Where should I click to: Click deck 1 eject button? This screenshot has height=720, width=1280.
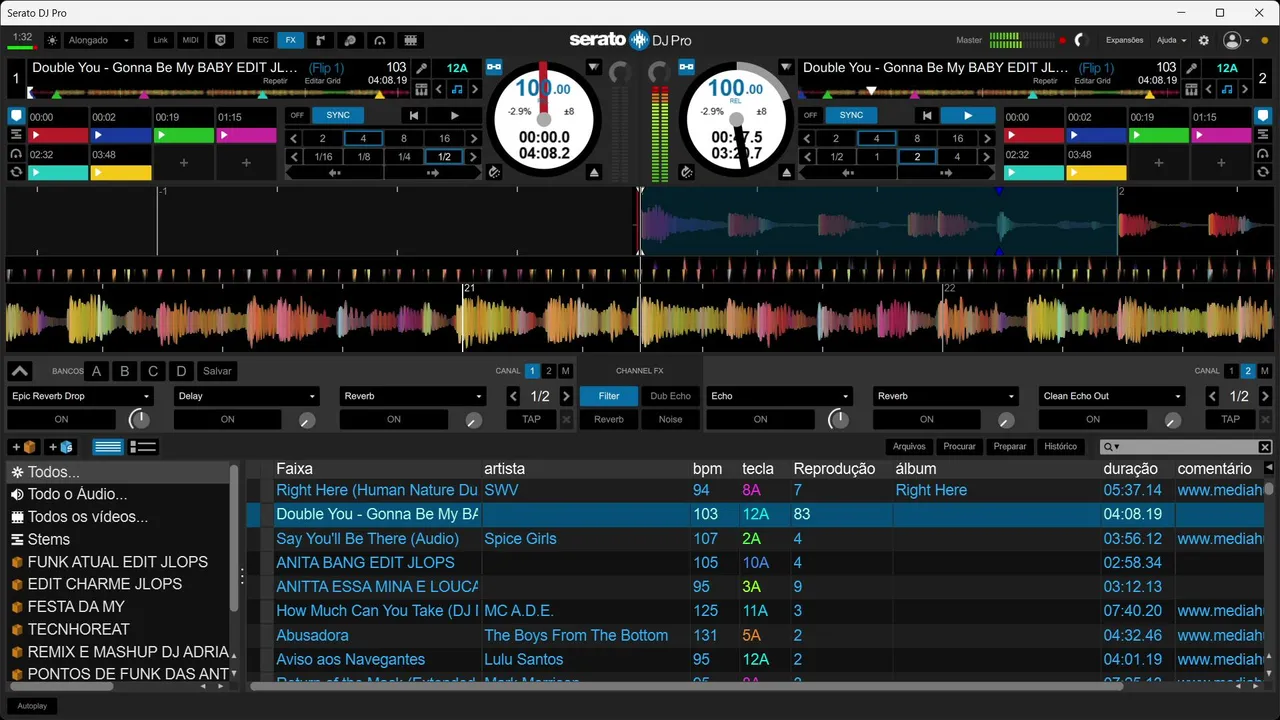click(594, 172)
